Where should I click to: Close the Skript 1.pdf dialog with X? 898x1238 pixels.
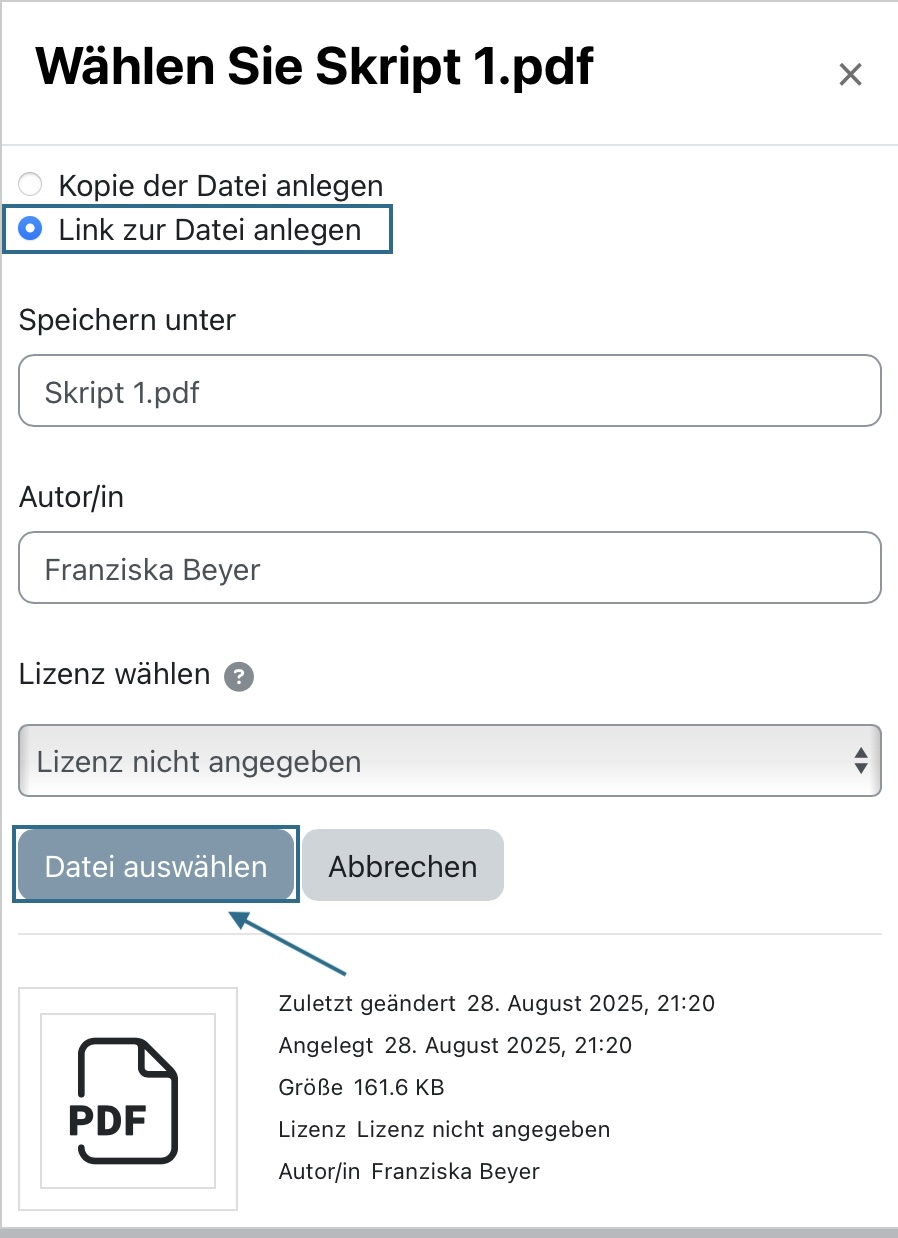(850, 75)
